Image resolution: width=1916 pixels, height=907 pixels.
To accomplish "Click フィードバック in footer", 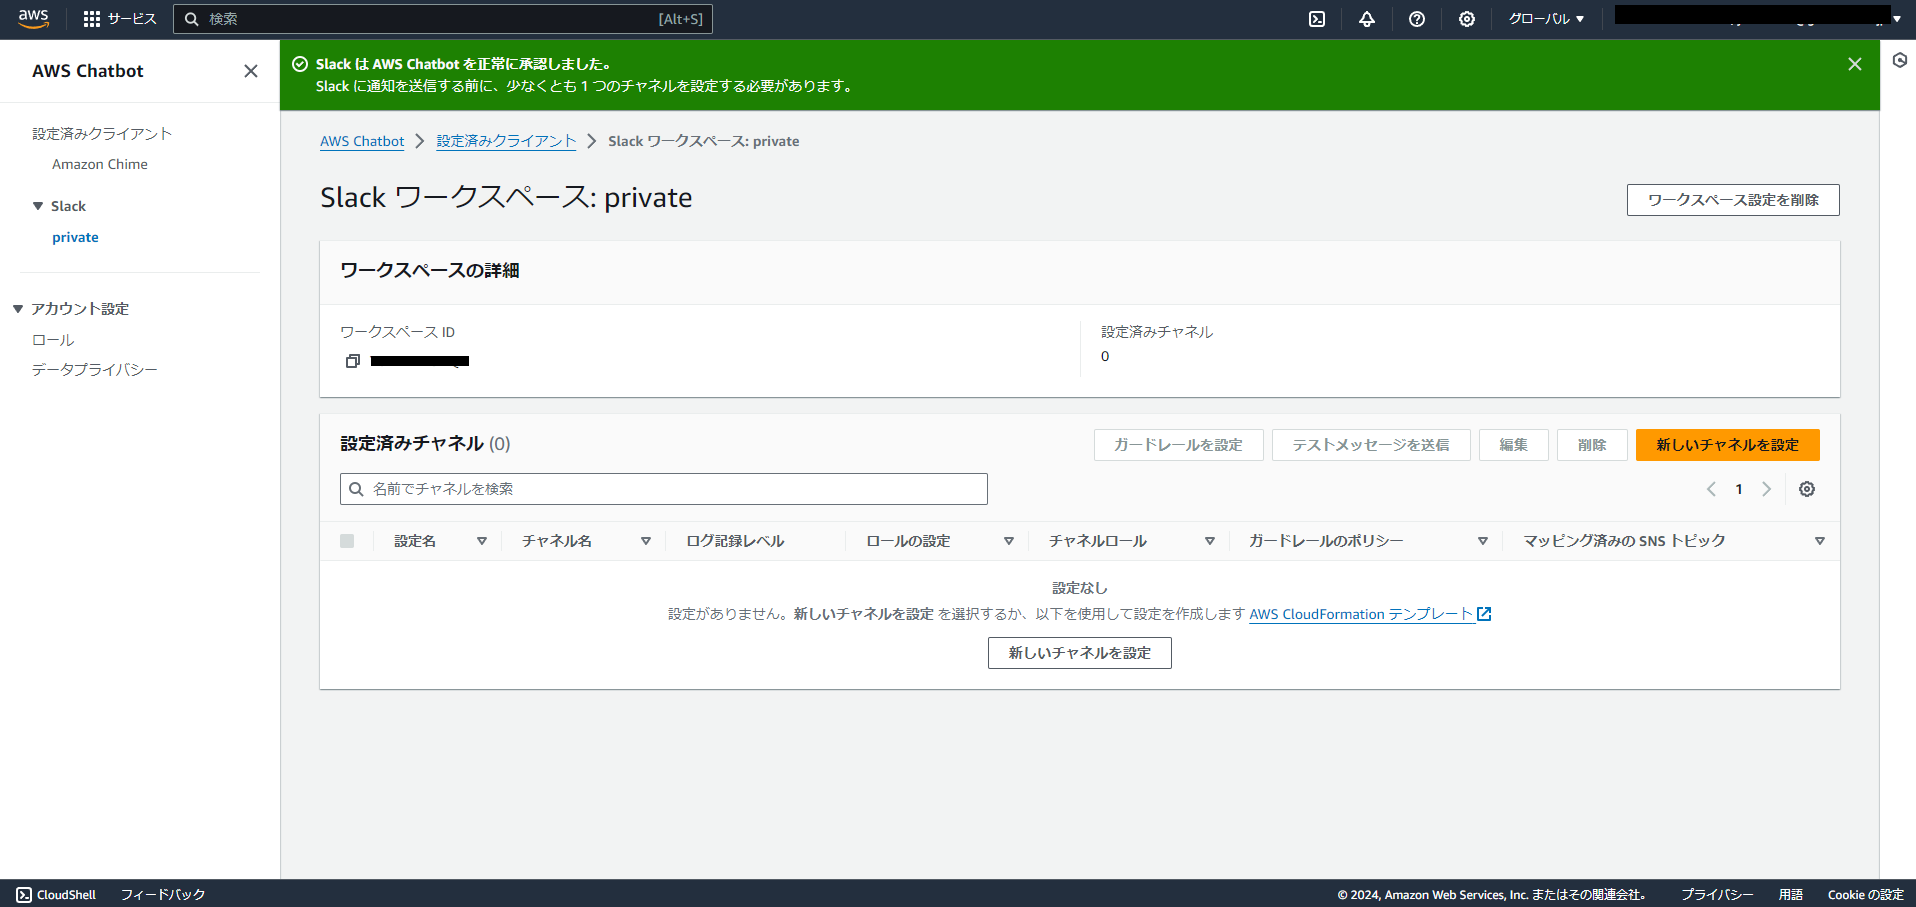I will click(163, 895).
